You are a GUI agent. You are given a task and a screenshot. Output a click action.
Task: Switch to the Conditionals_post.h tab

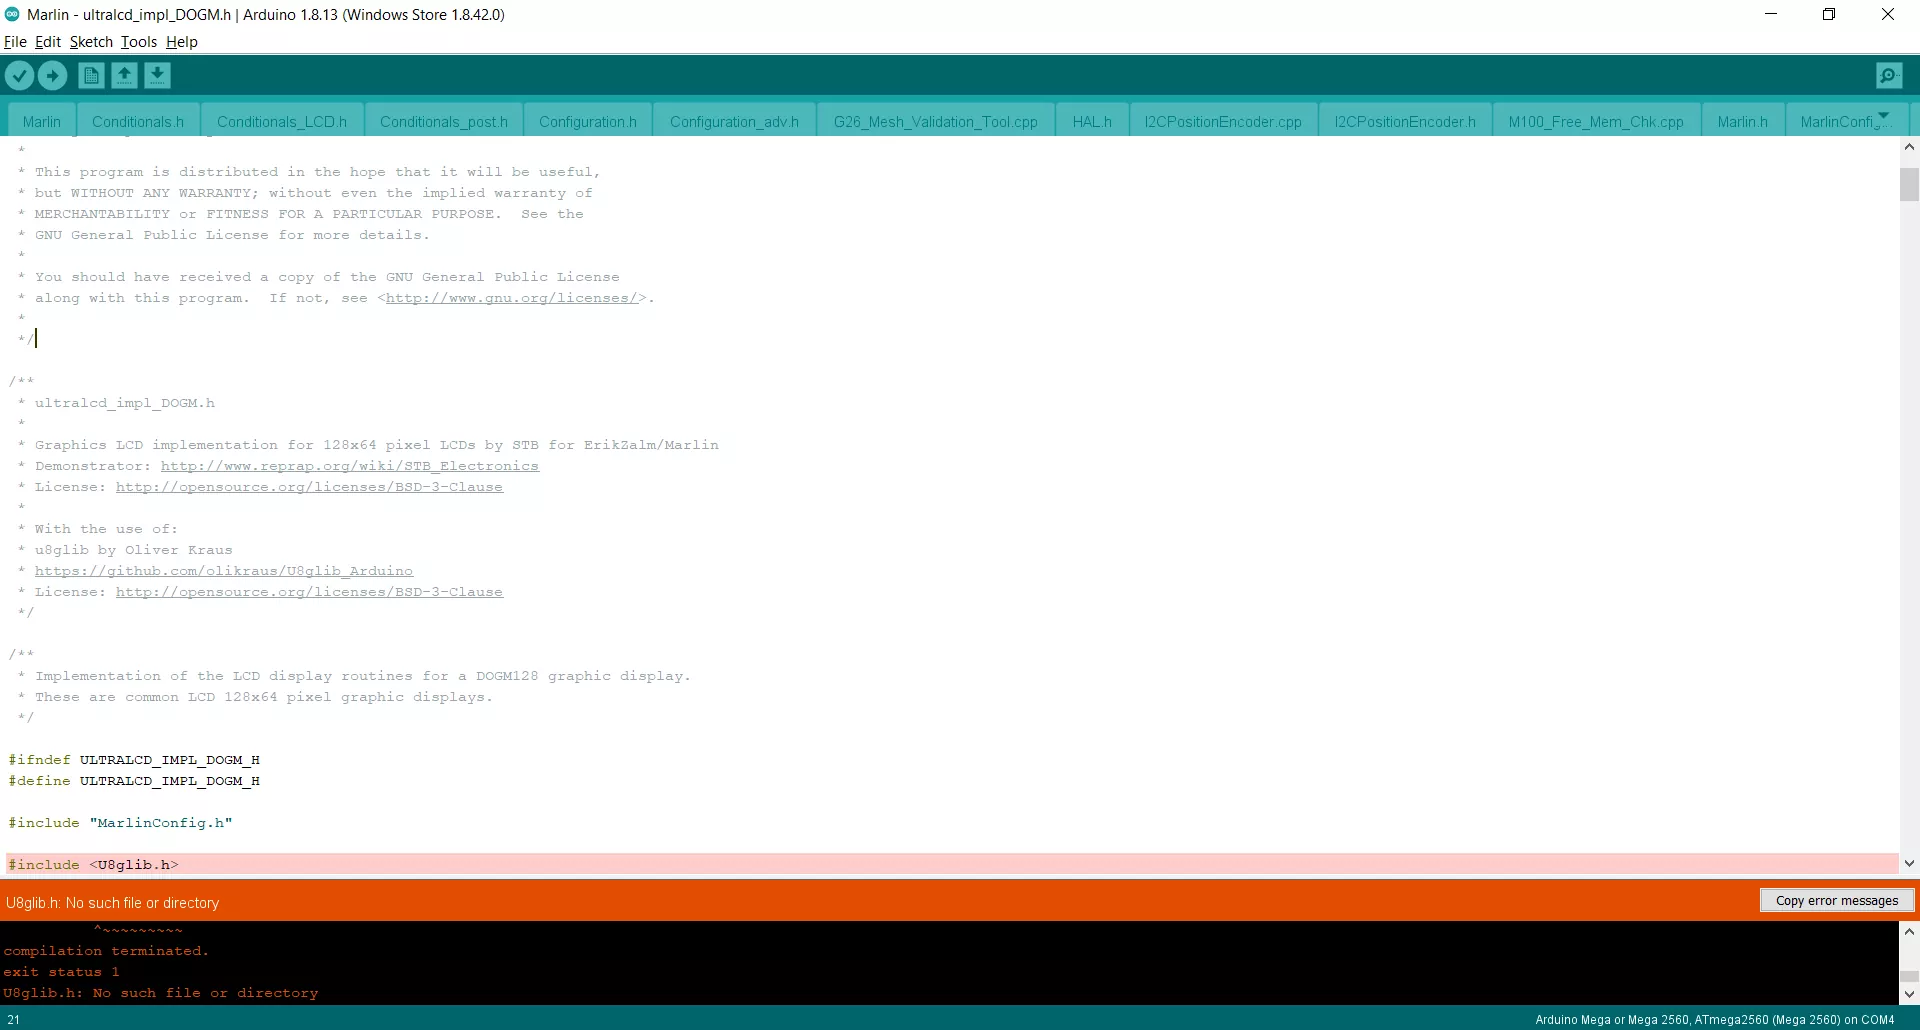(444, 121)
